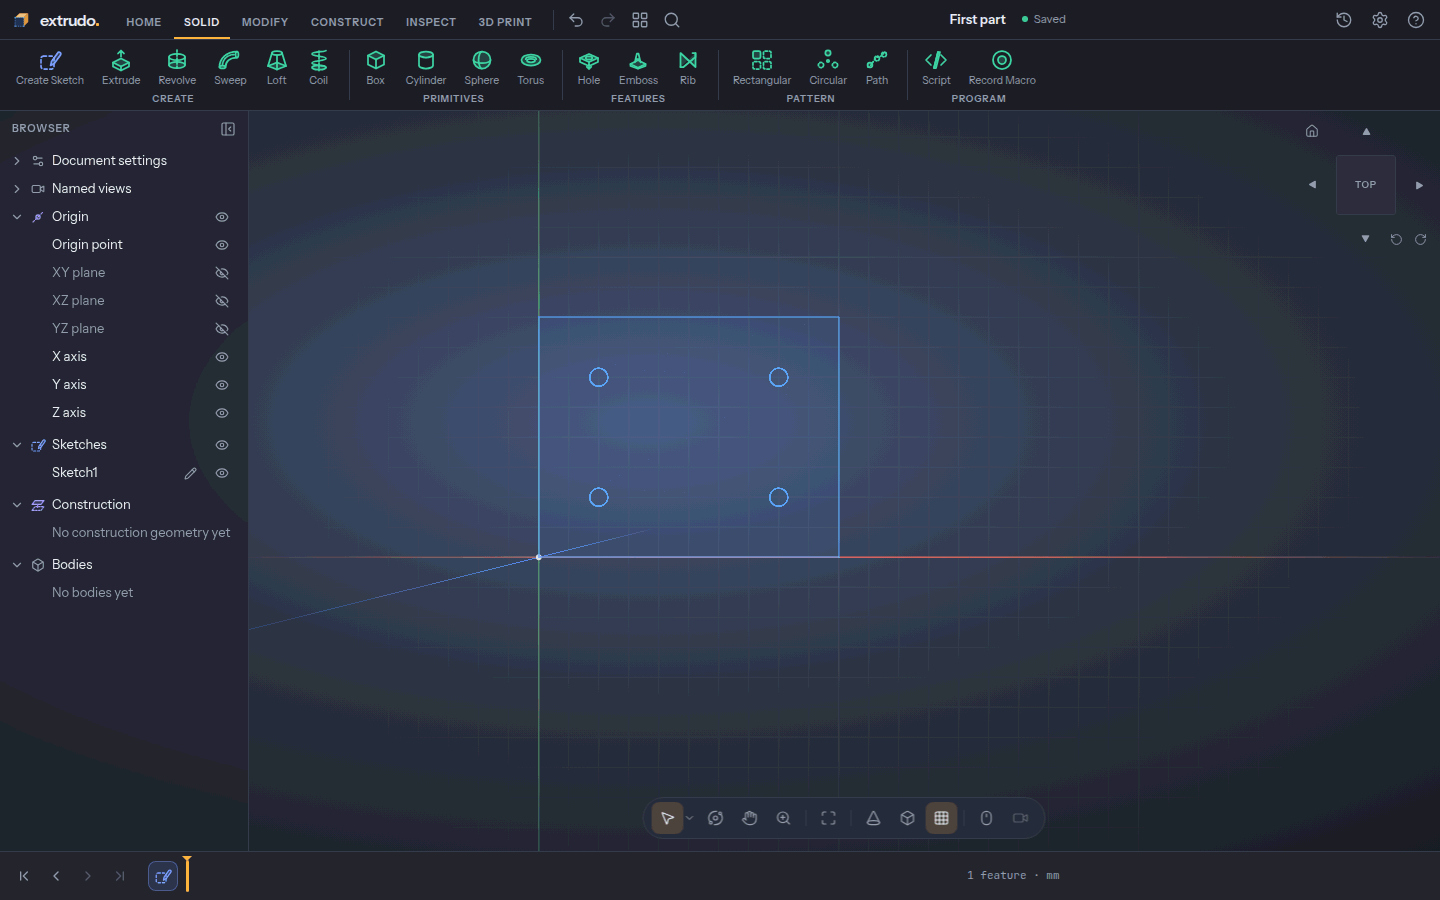Collapse the Bodies section
The width and height of the screenshot is (1440, 900).
coord(17,565)
